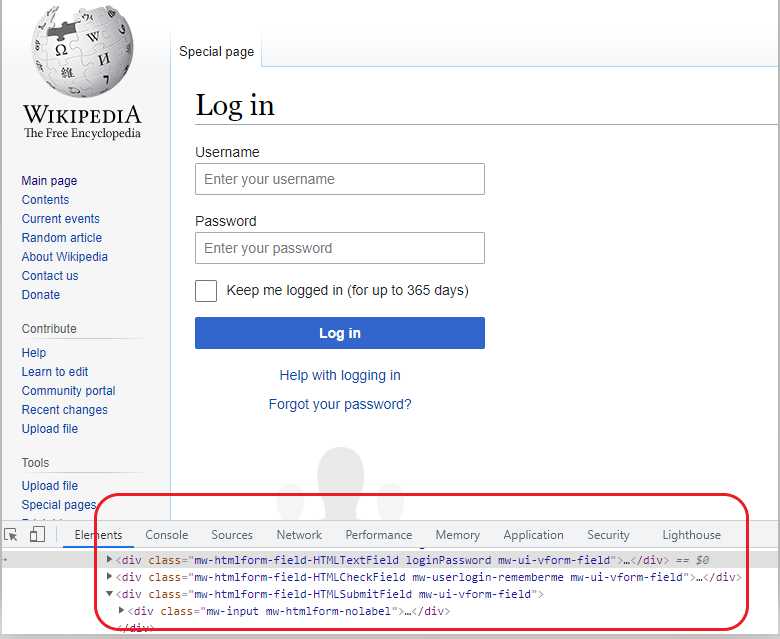
Task: Open the Sources tab
Action: tap(232, 535)
